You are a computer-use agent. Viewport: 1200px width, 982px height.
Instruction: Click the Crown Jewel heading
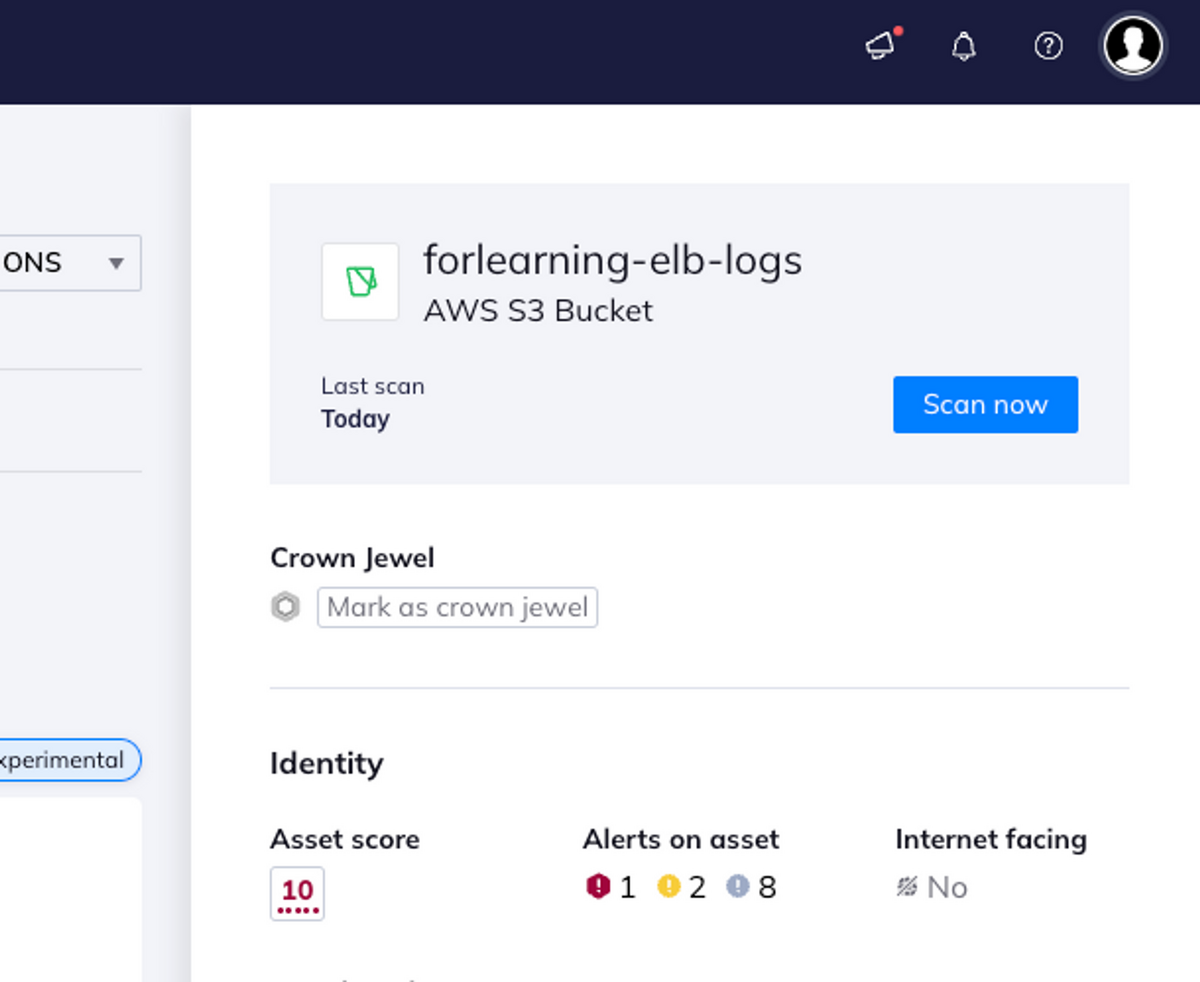point(352,558)
